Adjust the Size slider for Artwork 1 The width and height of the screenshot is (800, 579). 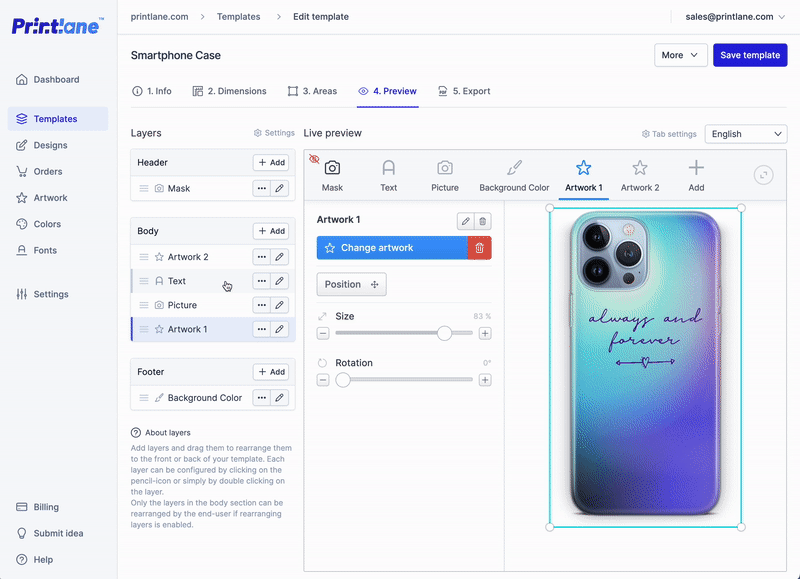(444, 333)
